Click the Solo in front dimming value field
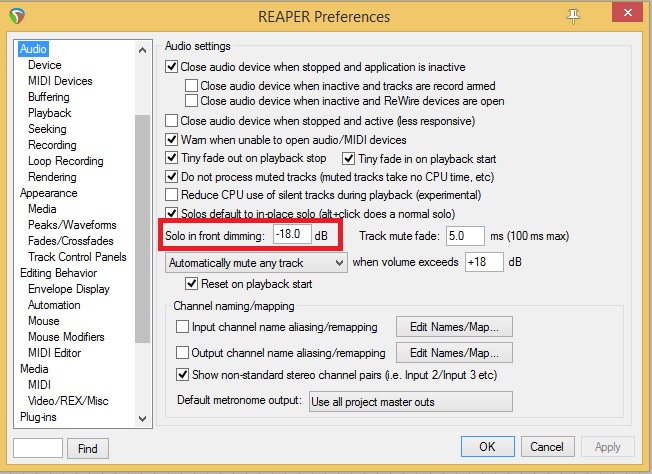This screenshot has height=474, width=652. [x=292, y=235]
